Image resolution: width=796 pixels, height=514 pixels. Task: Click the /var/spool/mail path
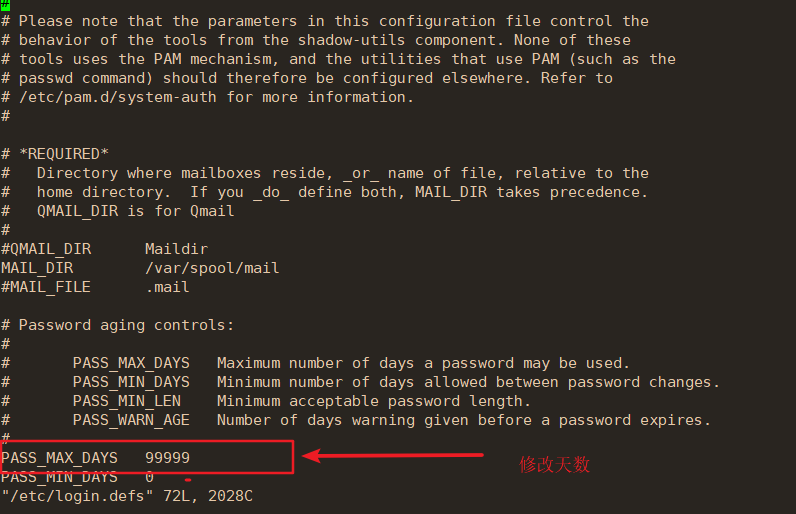coord(212,268)
